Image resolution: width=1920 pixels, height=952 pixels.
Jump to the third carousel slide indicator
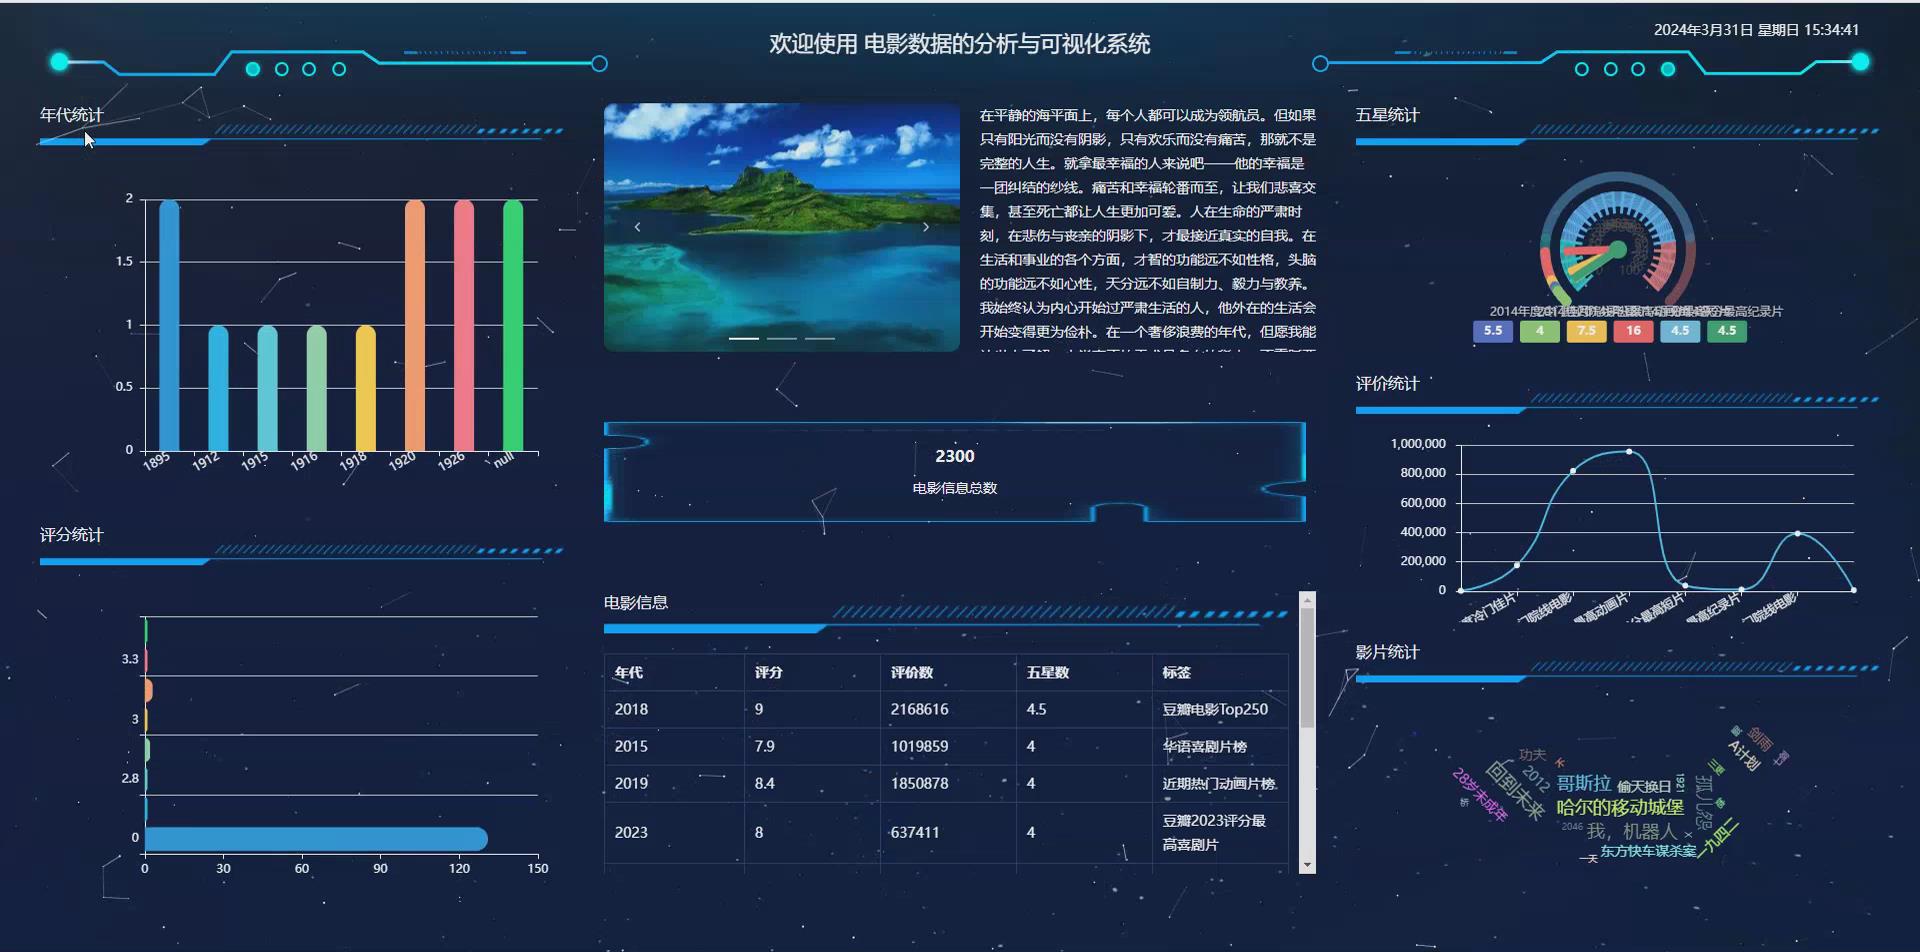pyautogui.click(x=819, y=339)
